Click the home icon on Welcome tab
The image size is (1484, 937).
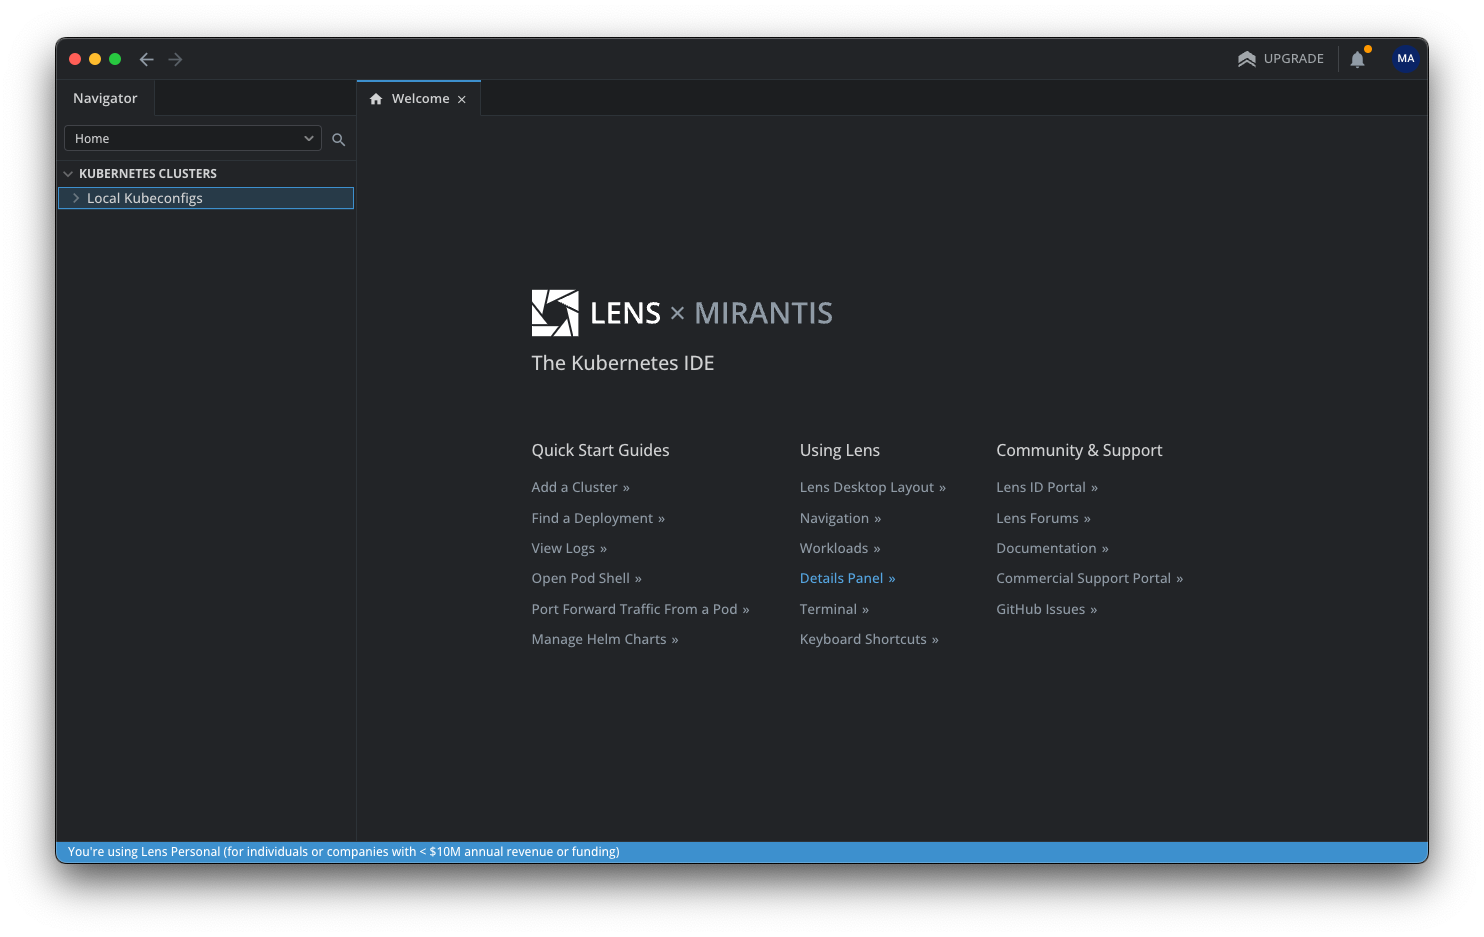(x=376, y=99)
